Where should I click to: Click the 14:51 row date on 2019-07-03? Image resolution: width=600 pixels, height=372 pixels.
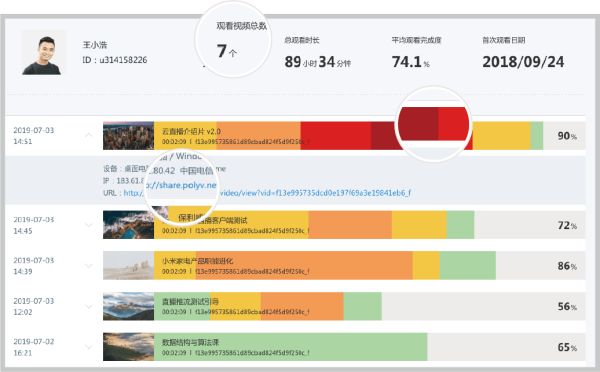(x=34, y=135)
